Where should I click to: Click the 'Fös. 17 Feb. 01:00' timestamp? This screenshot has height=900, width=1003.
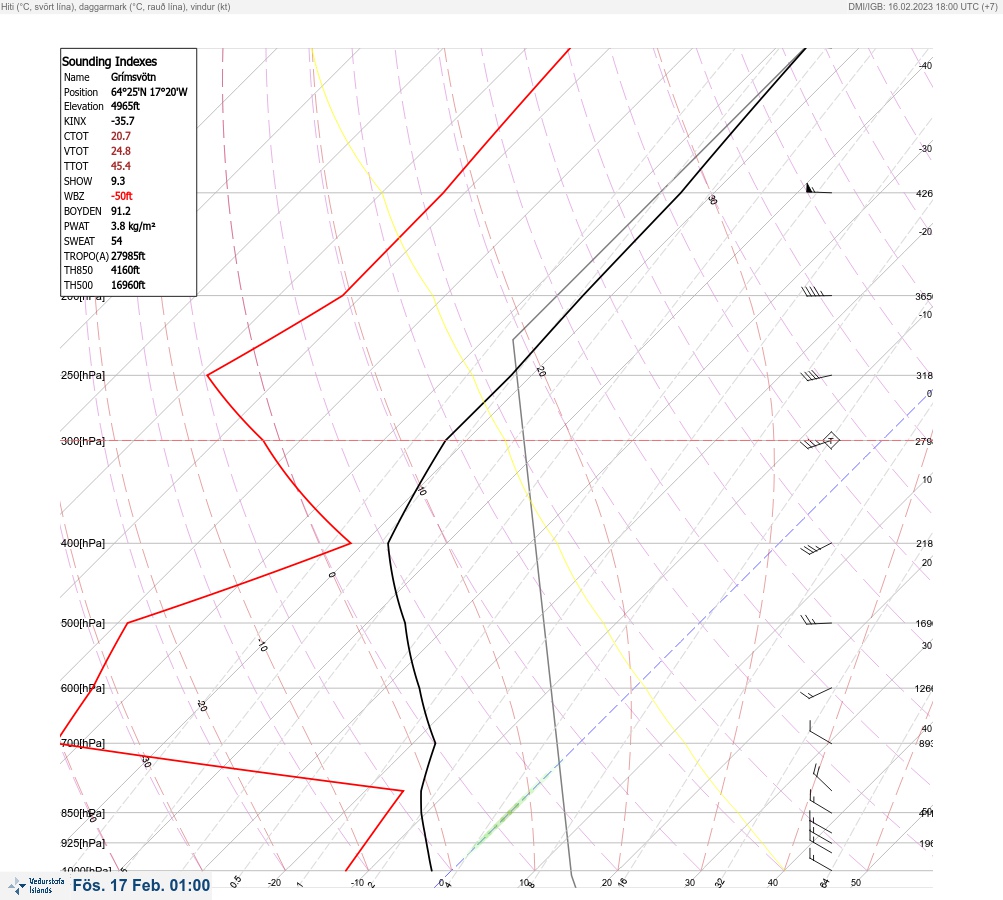[141, 885]
